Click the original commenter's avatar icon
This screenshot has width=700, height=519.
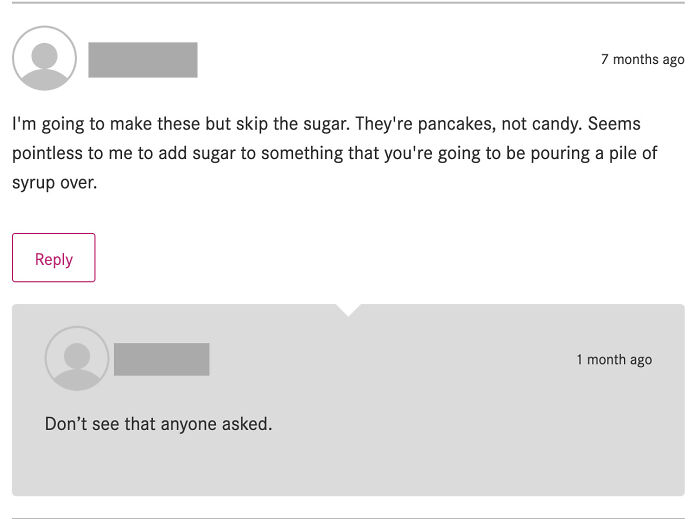44,59
